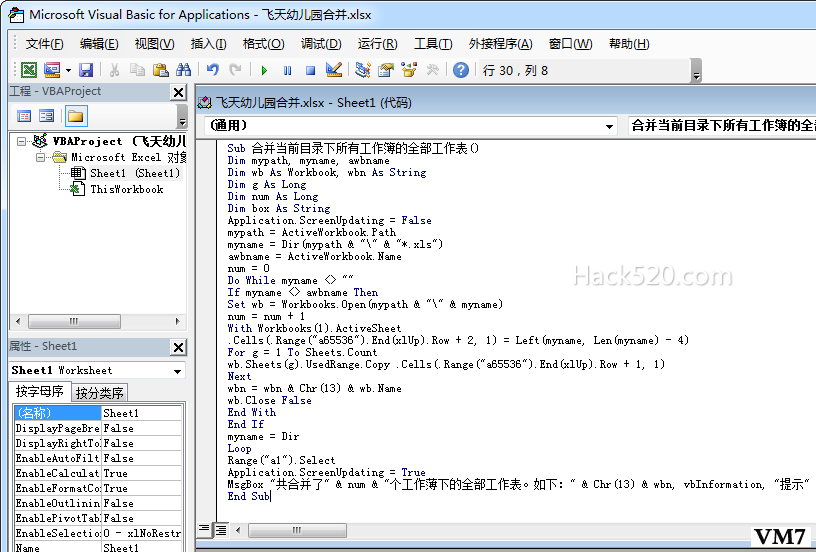Screen dimensions: 816x552
Task: Click the Toolbox wrench icon
Action: point(432,70)
